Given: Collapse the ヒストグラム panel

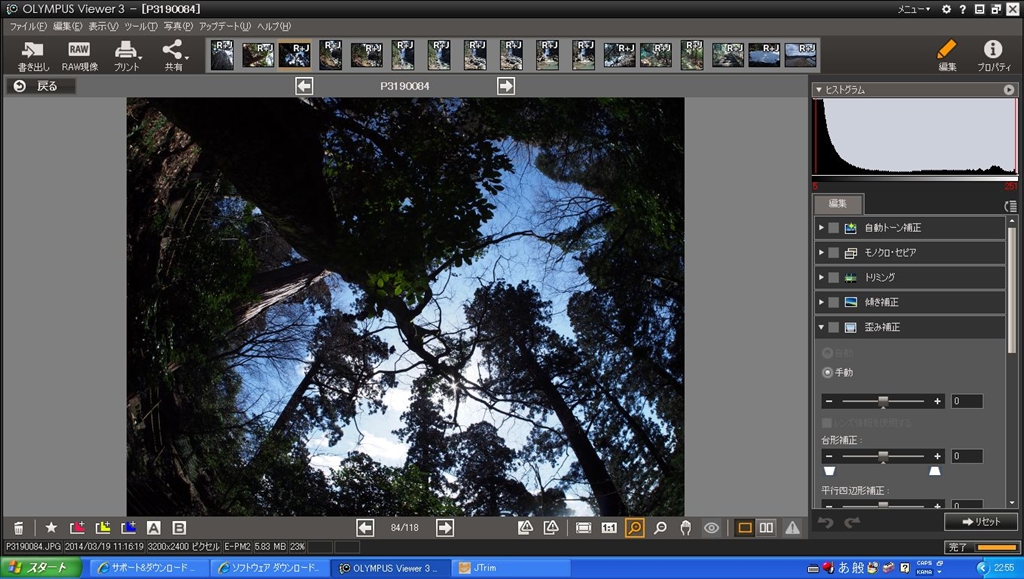Looking at the screenshot, I should tap(819, 90).
